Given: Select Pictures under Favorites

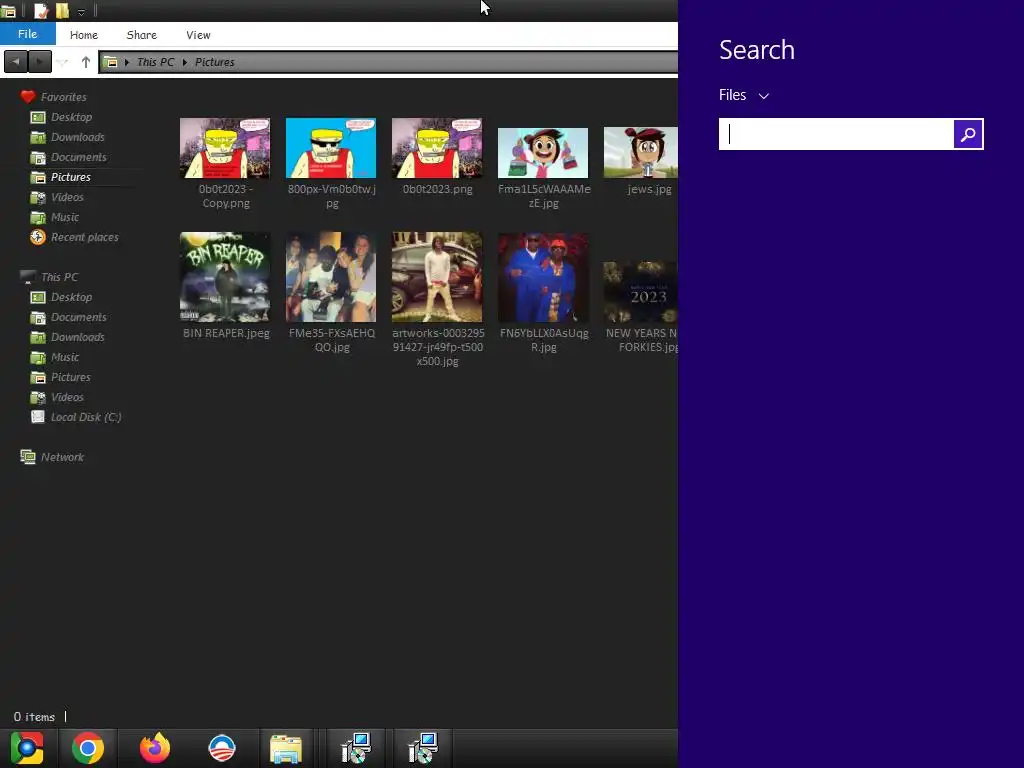Looking at the screenshot, I should pyautogui.click(x=71, y=177).
